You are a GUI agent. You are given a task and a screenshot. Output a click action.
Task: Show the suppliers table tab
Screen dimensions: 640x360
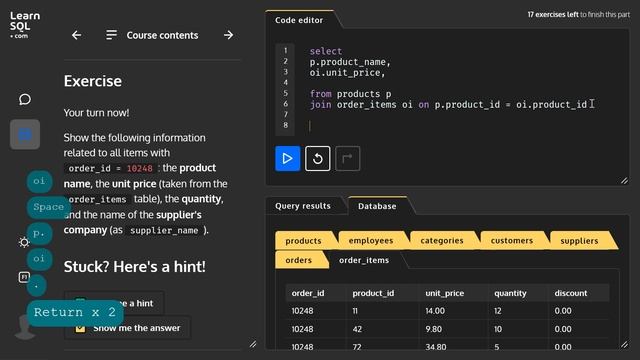[579, 241]
